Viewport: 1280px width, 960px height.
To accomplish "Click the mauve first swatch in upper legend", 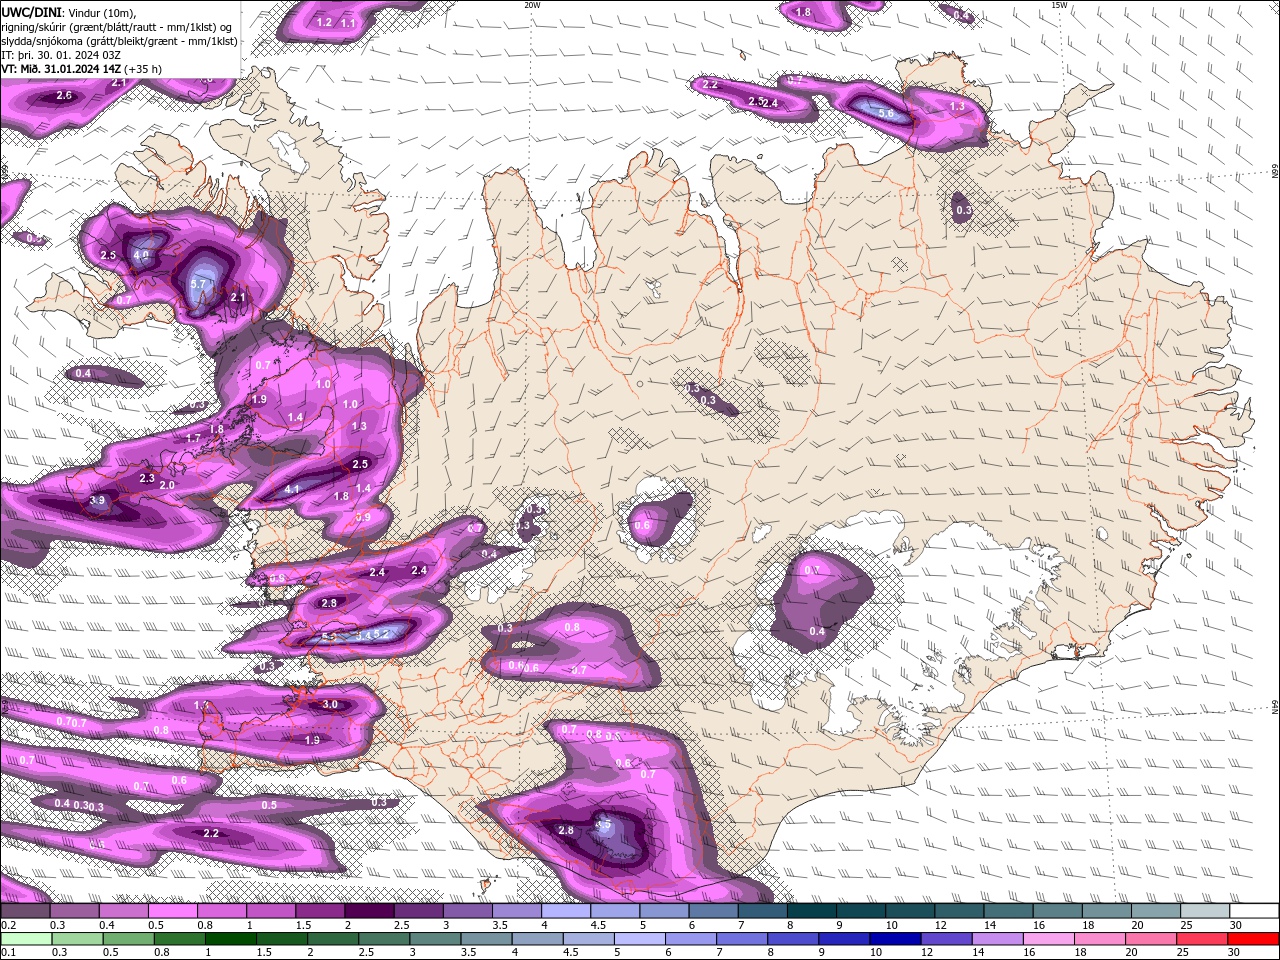I will [25, 911].
